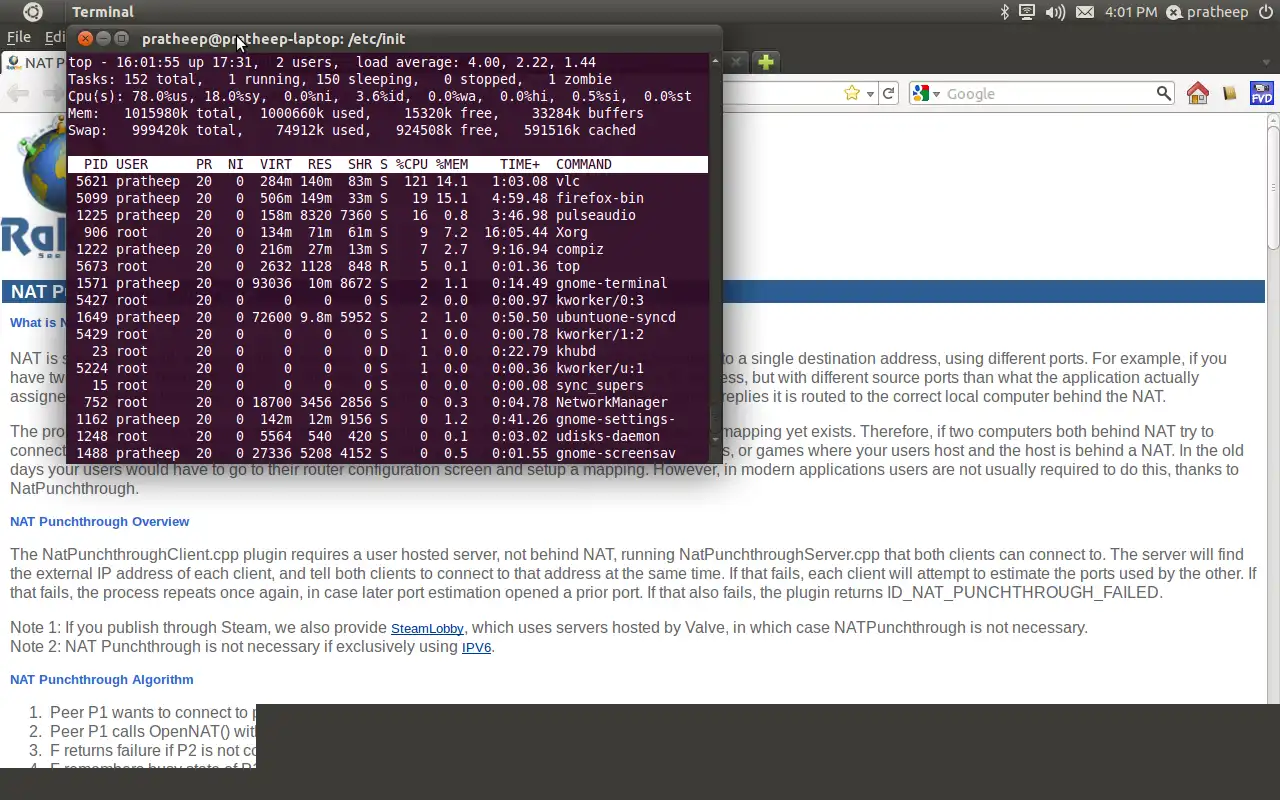Image resolution: width=1280 pixels, height=800 pixels.
Task: Minimize the terminal window
Action: coord(104,39)
